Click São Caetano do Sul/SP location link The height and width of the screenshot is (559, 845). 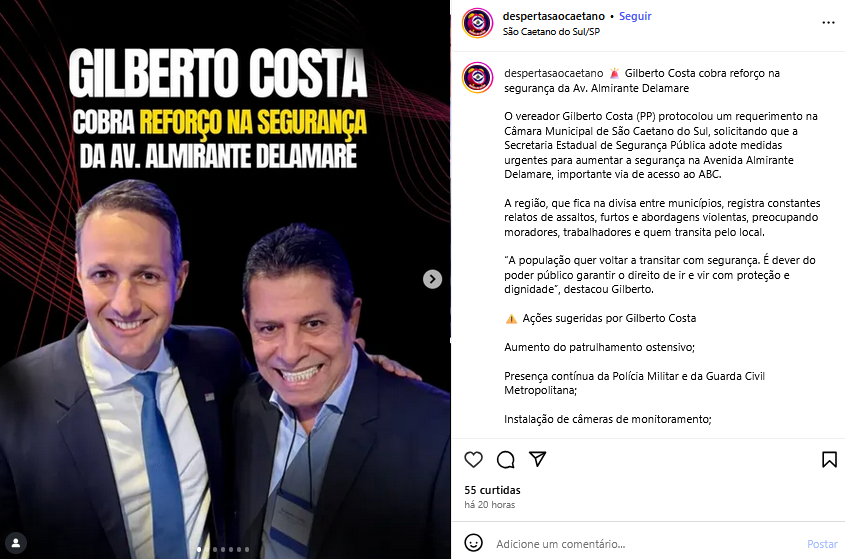551,31
